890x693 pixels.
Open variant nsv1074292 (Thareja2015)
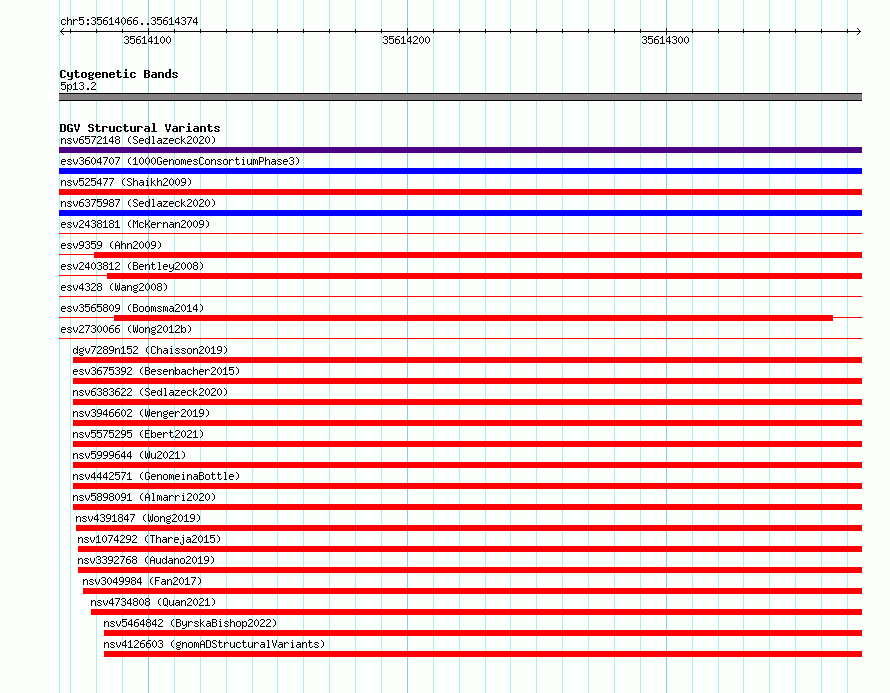pos(149,539)
